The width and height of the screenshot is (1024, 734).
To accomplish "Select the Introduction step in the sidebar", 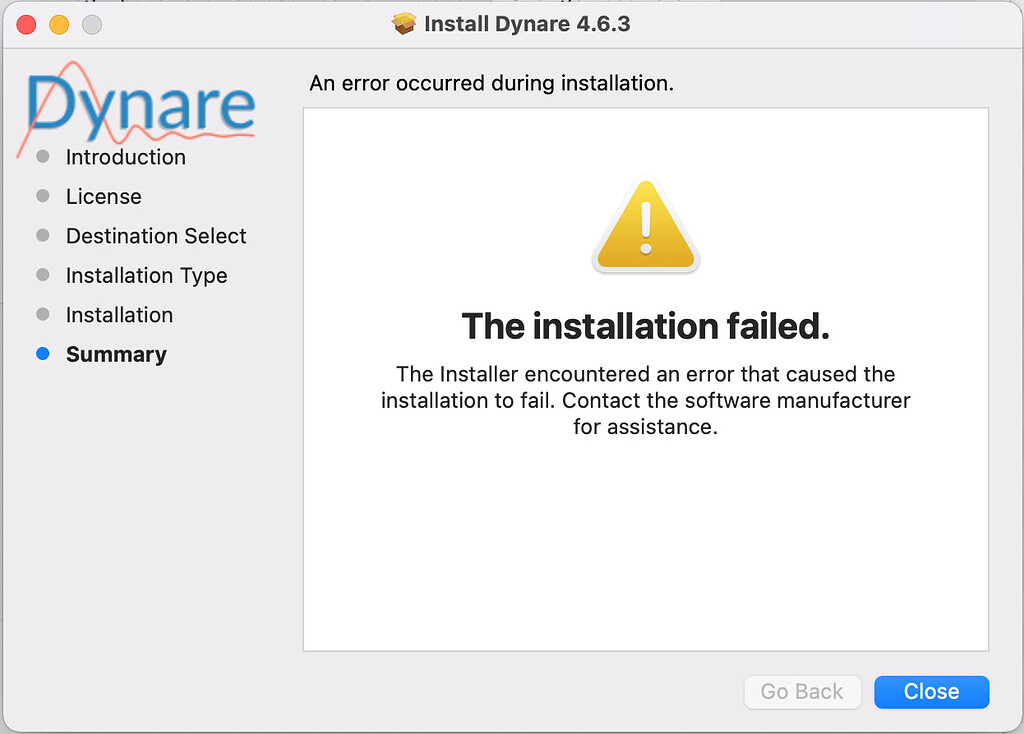I will [125, 157].
